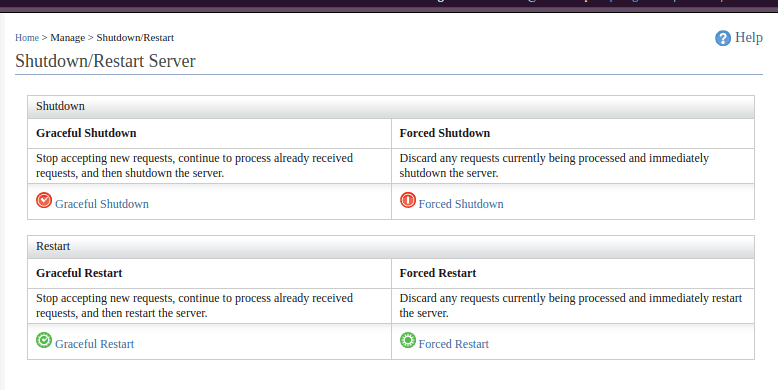
Task: Click the Graceful Restart text link
Action: point(94,344)
